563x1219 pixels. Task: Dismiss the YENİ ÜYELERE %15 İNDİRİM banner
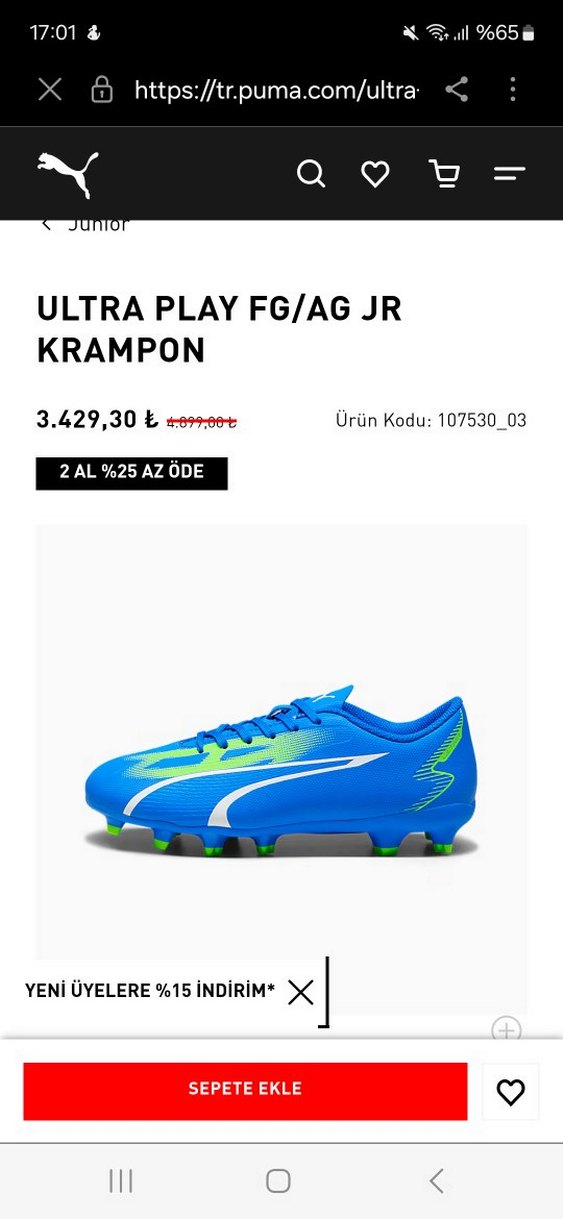[x=301, y=992]
